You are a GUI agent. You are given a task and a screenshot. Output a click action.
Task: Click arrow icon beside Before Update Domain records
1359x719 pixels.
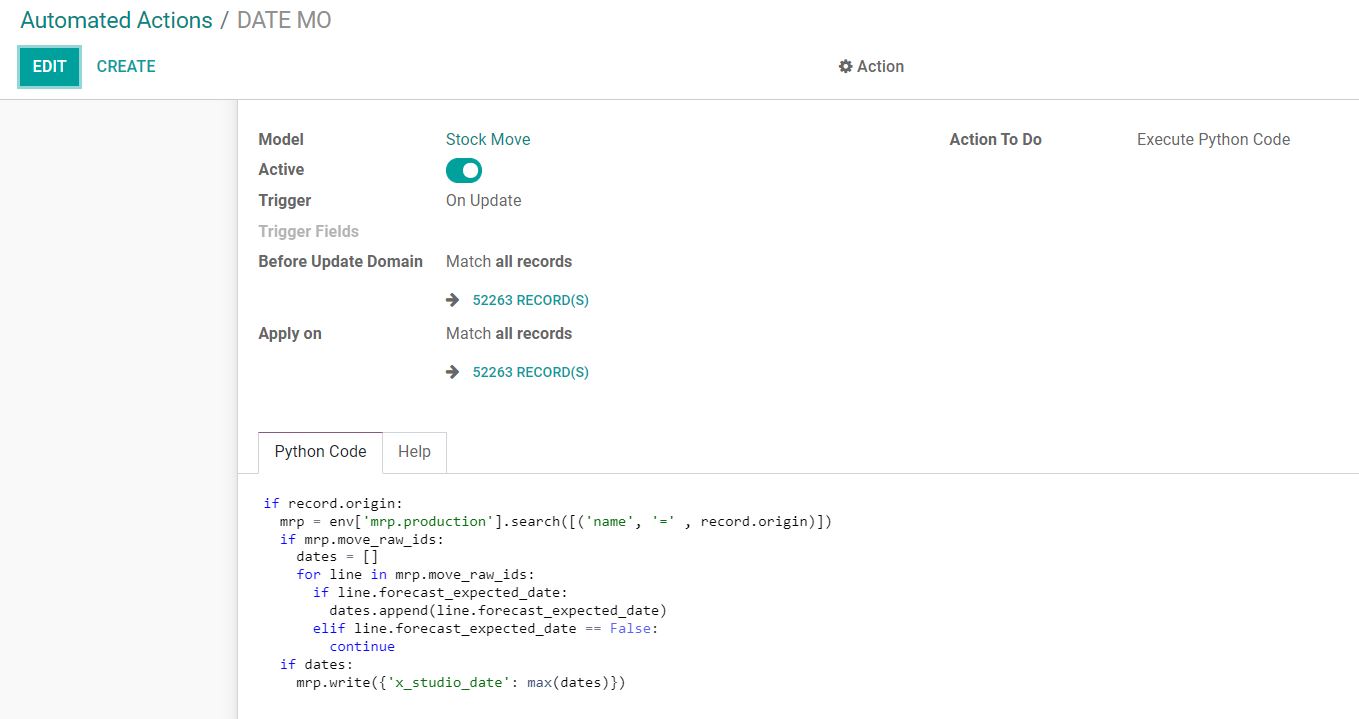coord(452,300)
